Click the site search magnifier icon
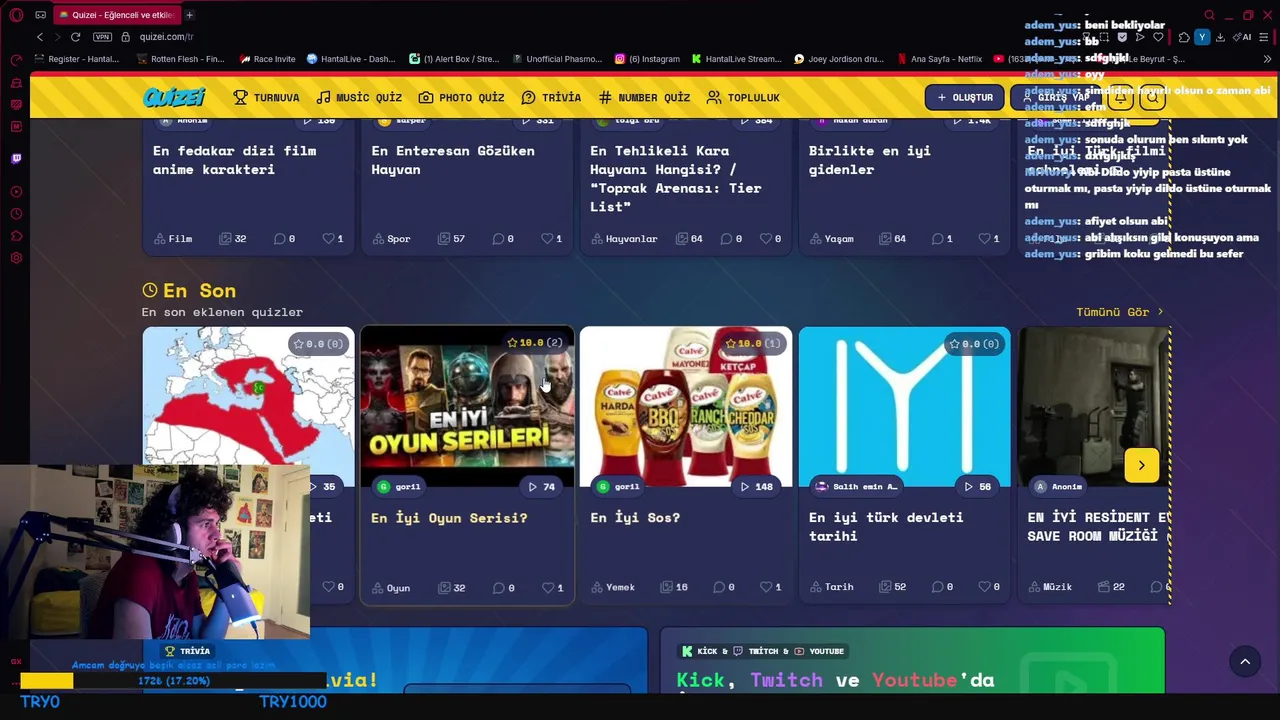This screenshot has width=1280, height=720. (x=1153, y=97)
